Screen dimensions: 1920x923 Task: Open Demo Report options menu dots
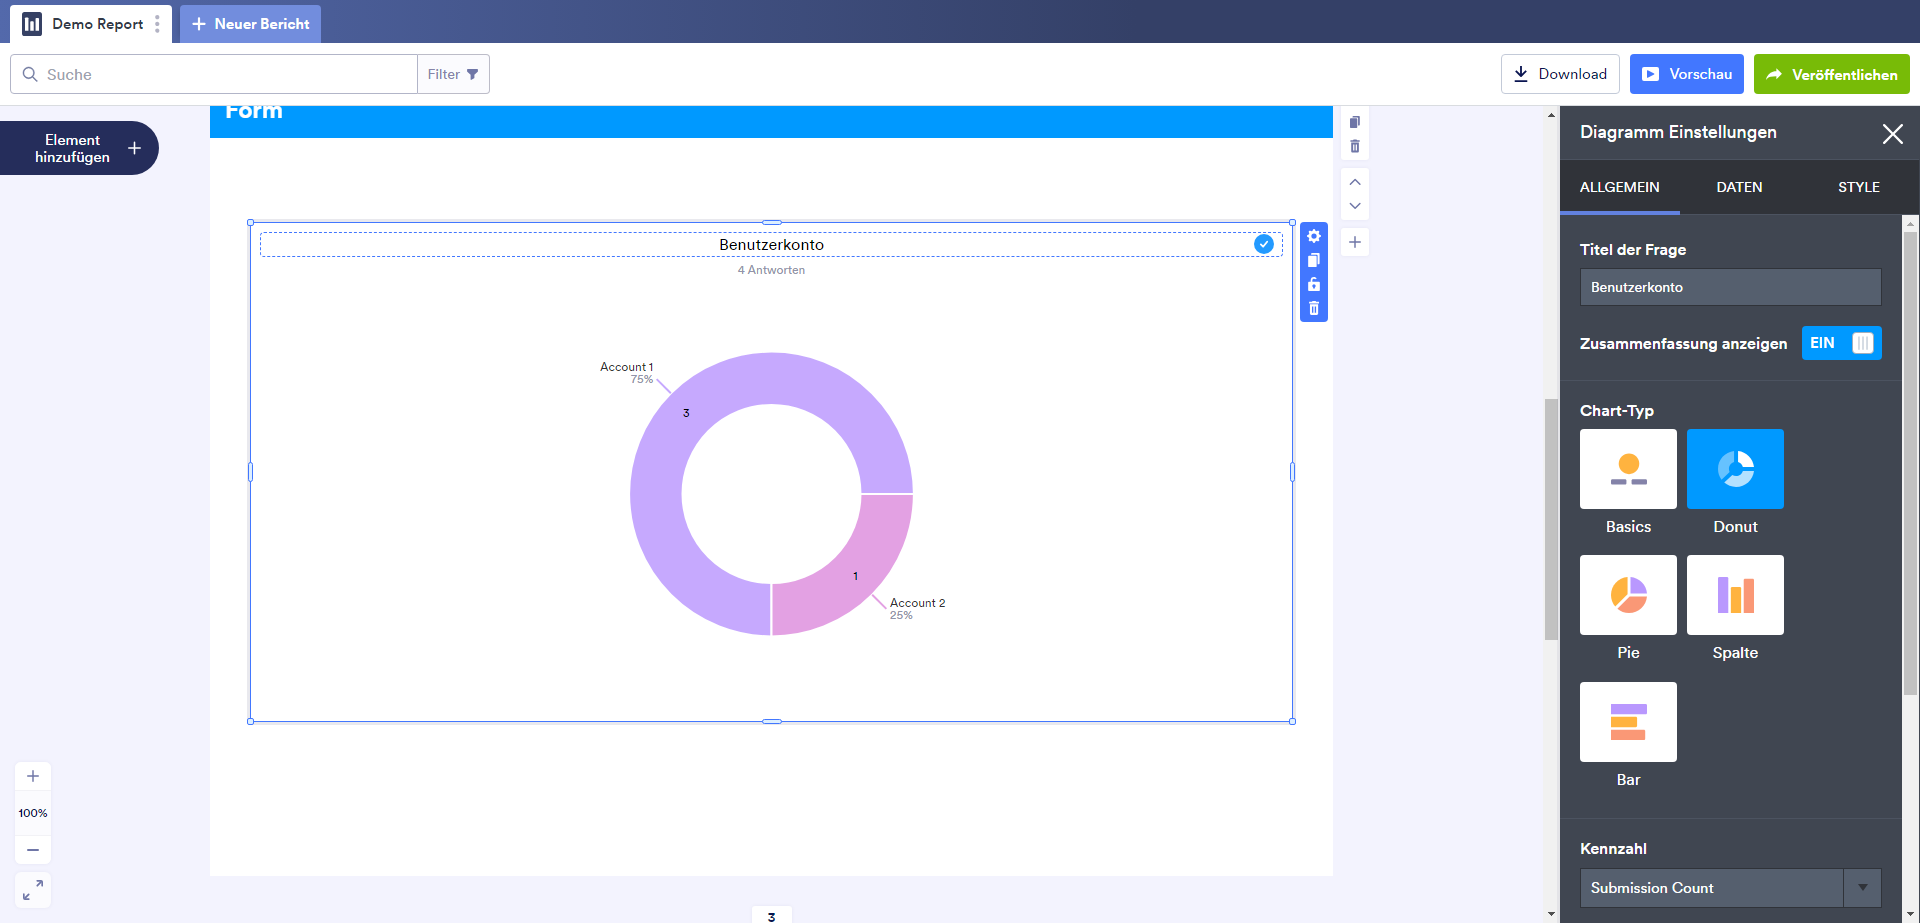tap(157, 24)
